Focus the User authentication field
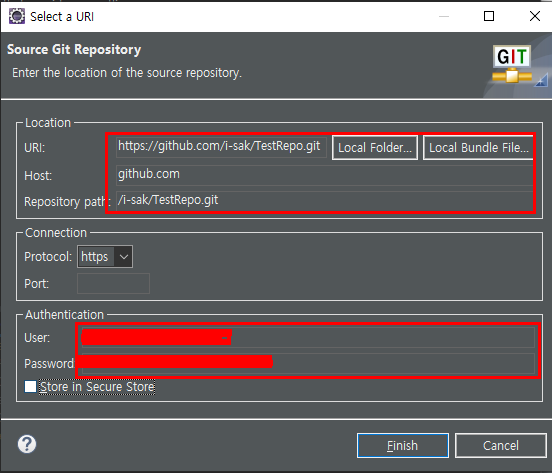The width and height of the screenshot is (552, 473). [308, 337]
